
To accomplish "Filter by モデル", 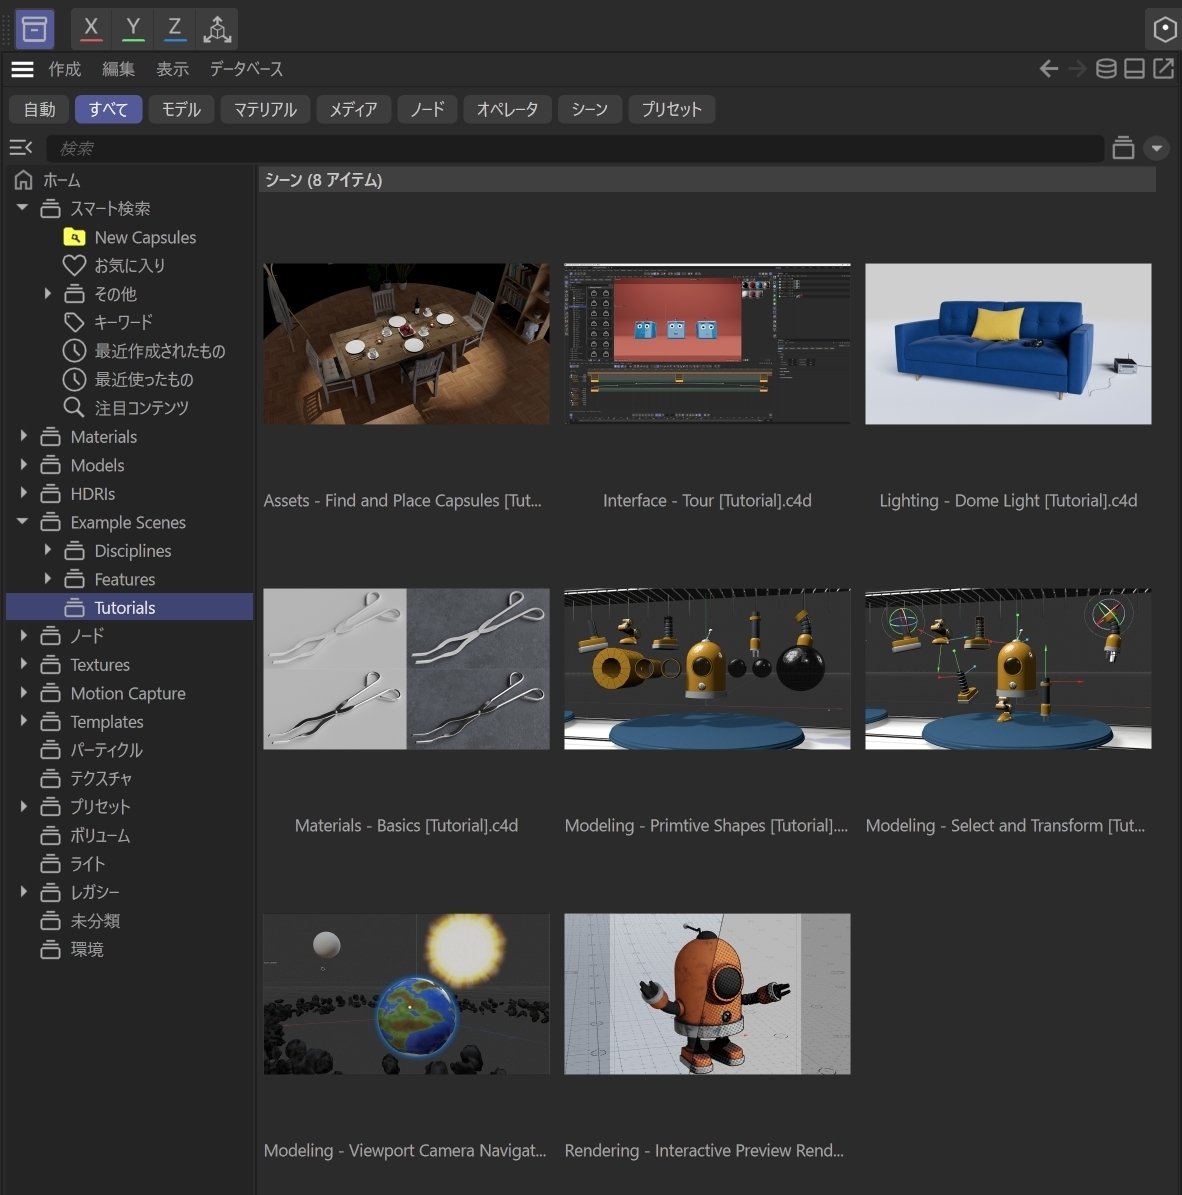I will [x=181, y=110].
